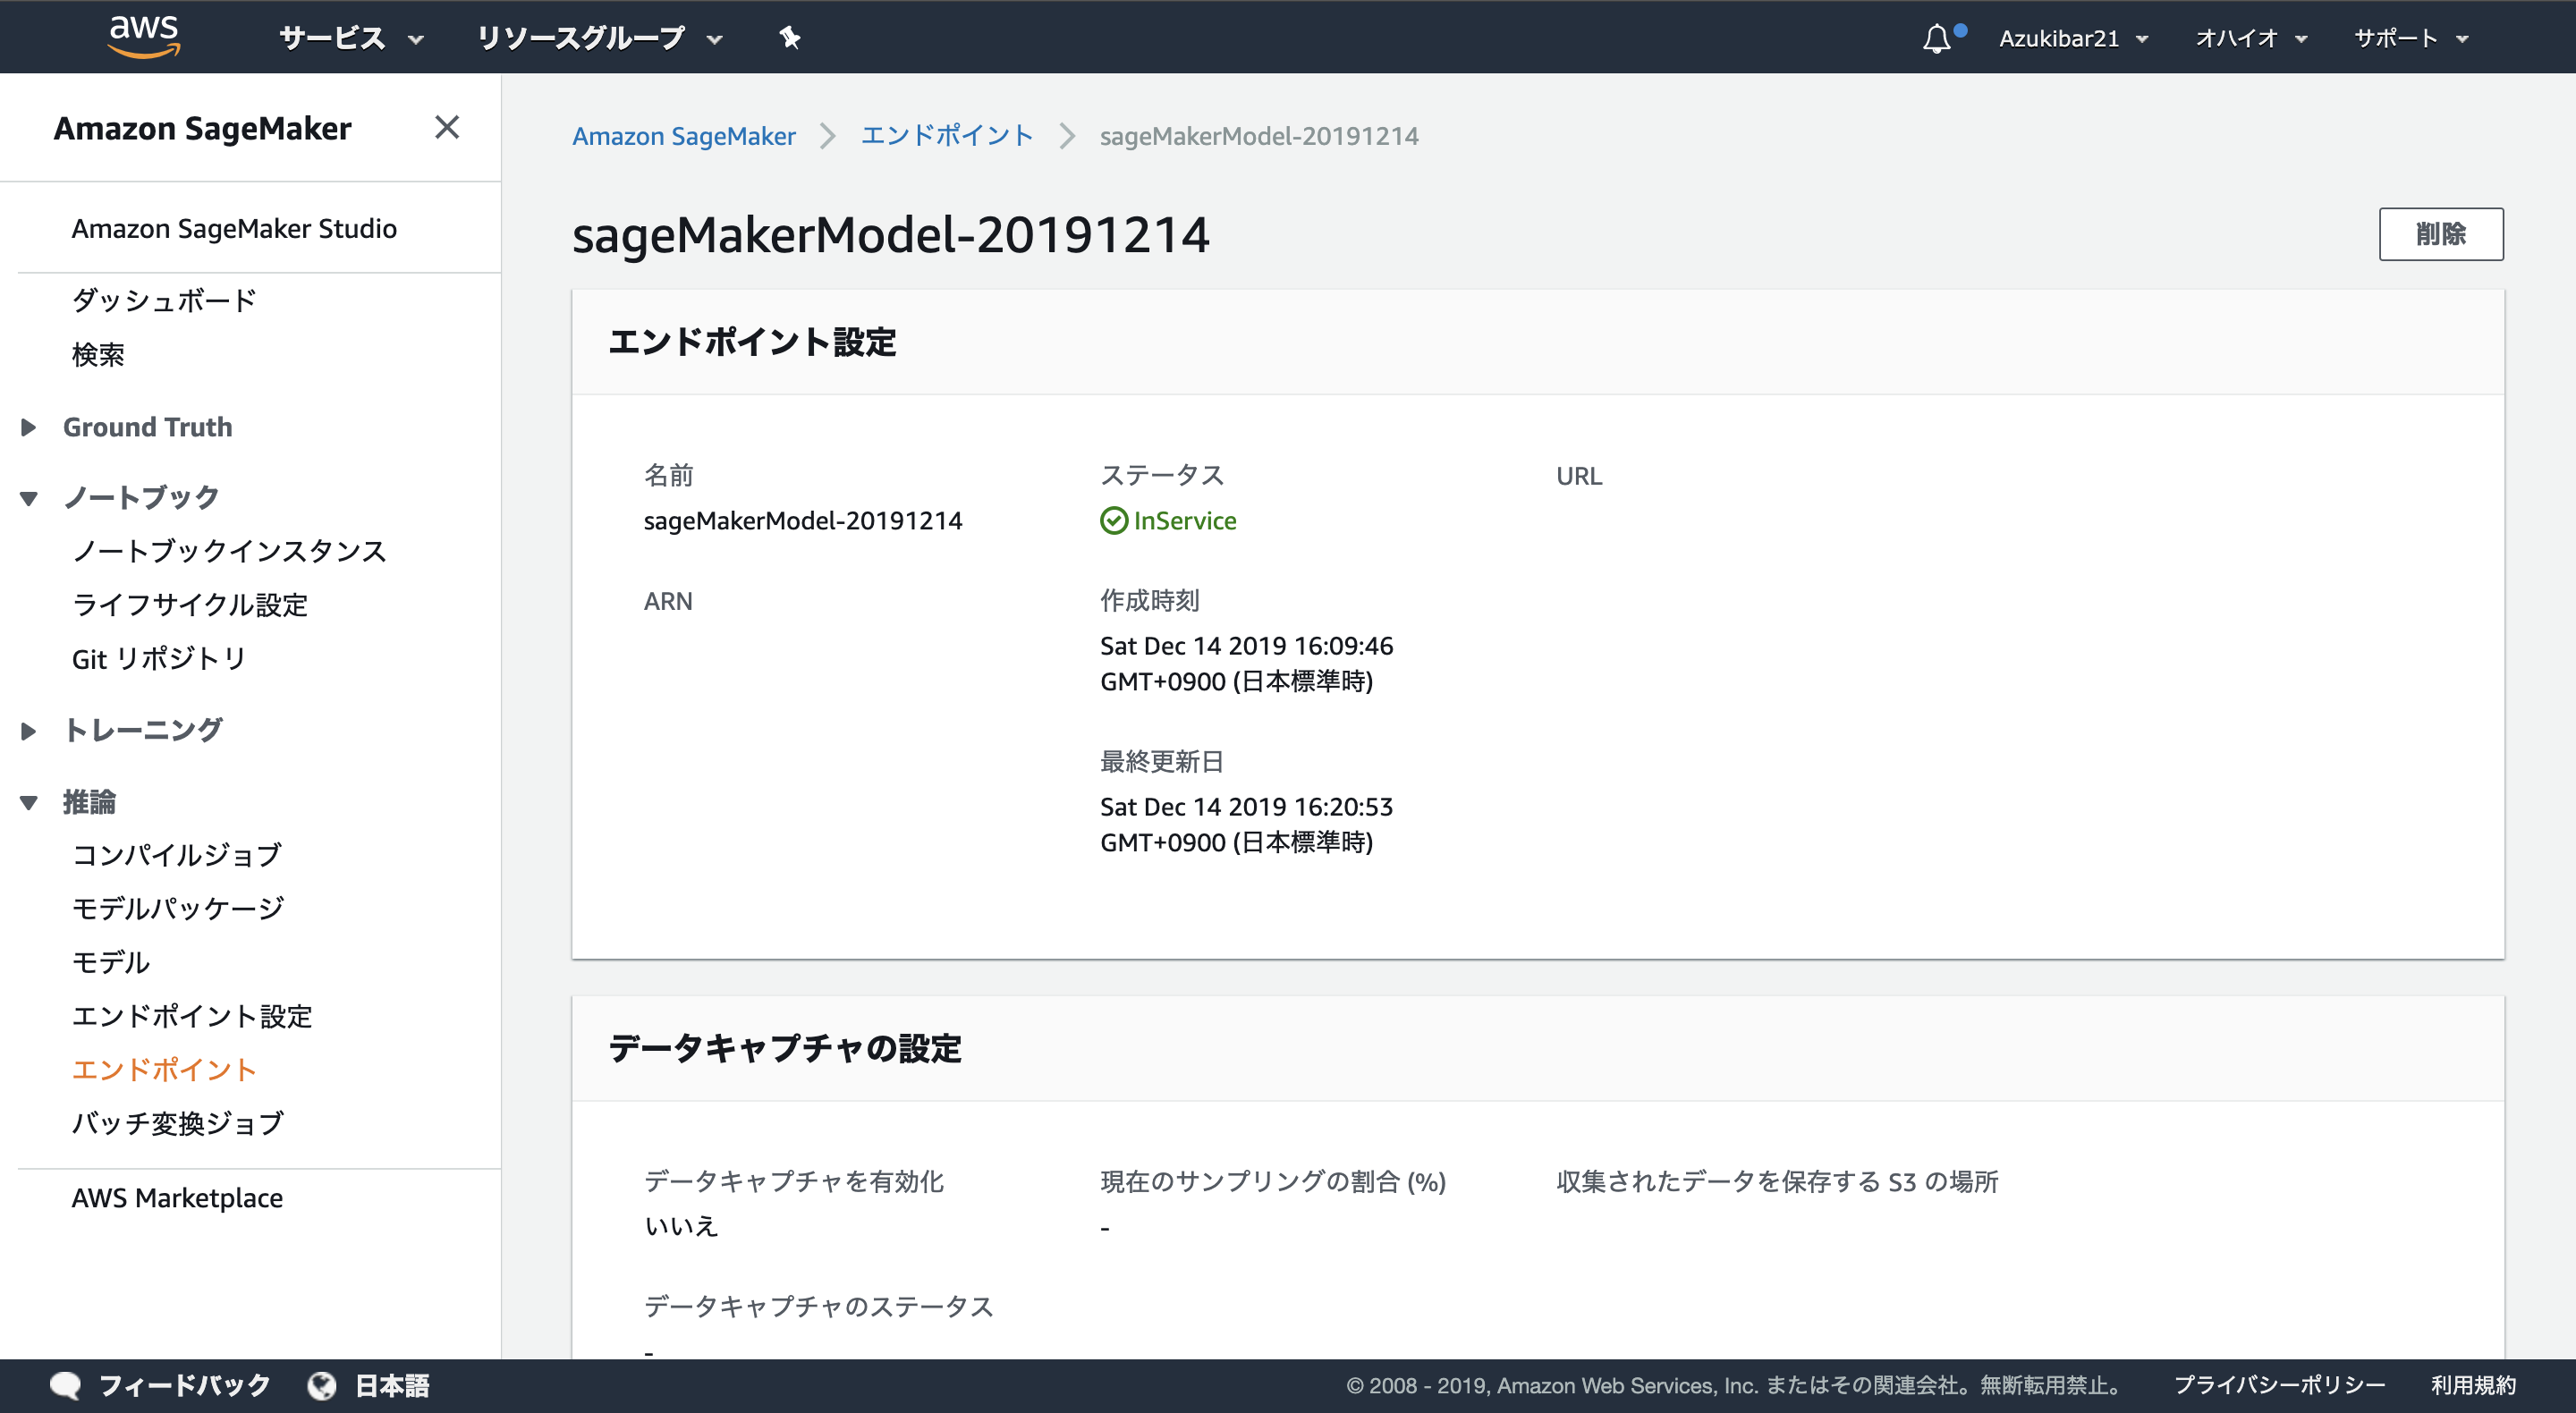Open Git リポジトリ page

tap(159, 658)
